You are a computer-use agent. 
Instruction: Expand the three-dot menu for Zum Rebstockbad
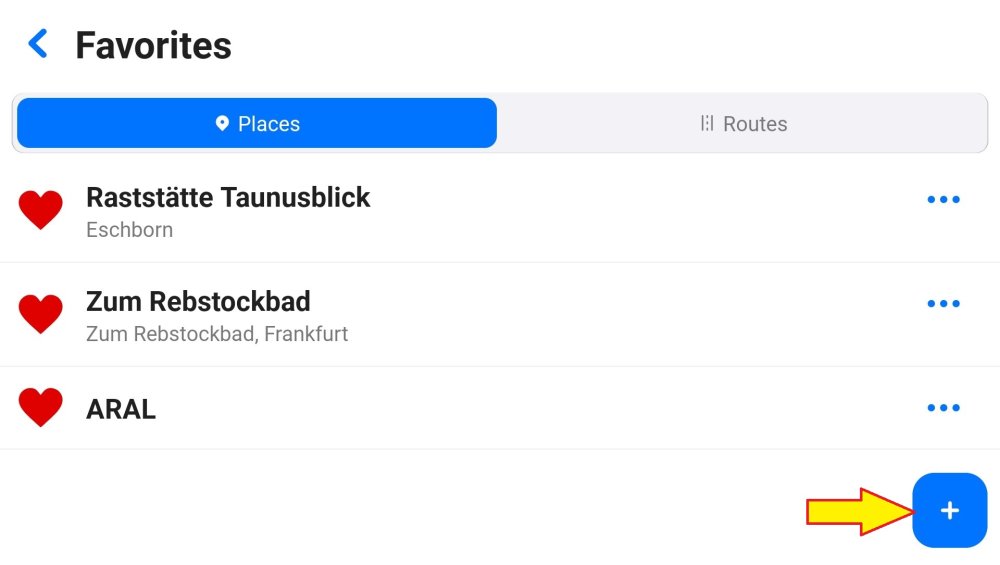coord(943,304)
